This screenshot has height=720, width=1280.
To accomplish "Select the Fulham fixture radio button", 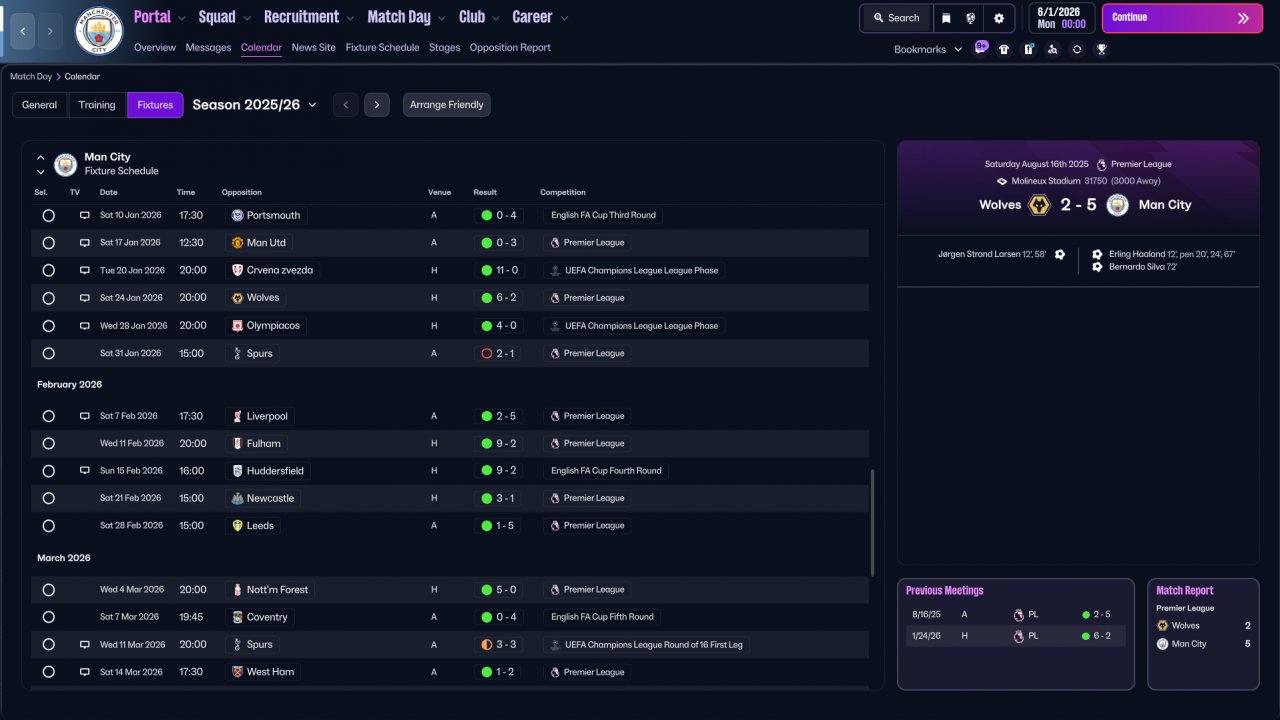I will pos(48,443).
